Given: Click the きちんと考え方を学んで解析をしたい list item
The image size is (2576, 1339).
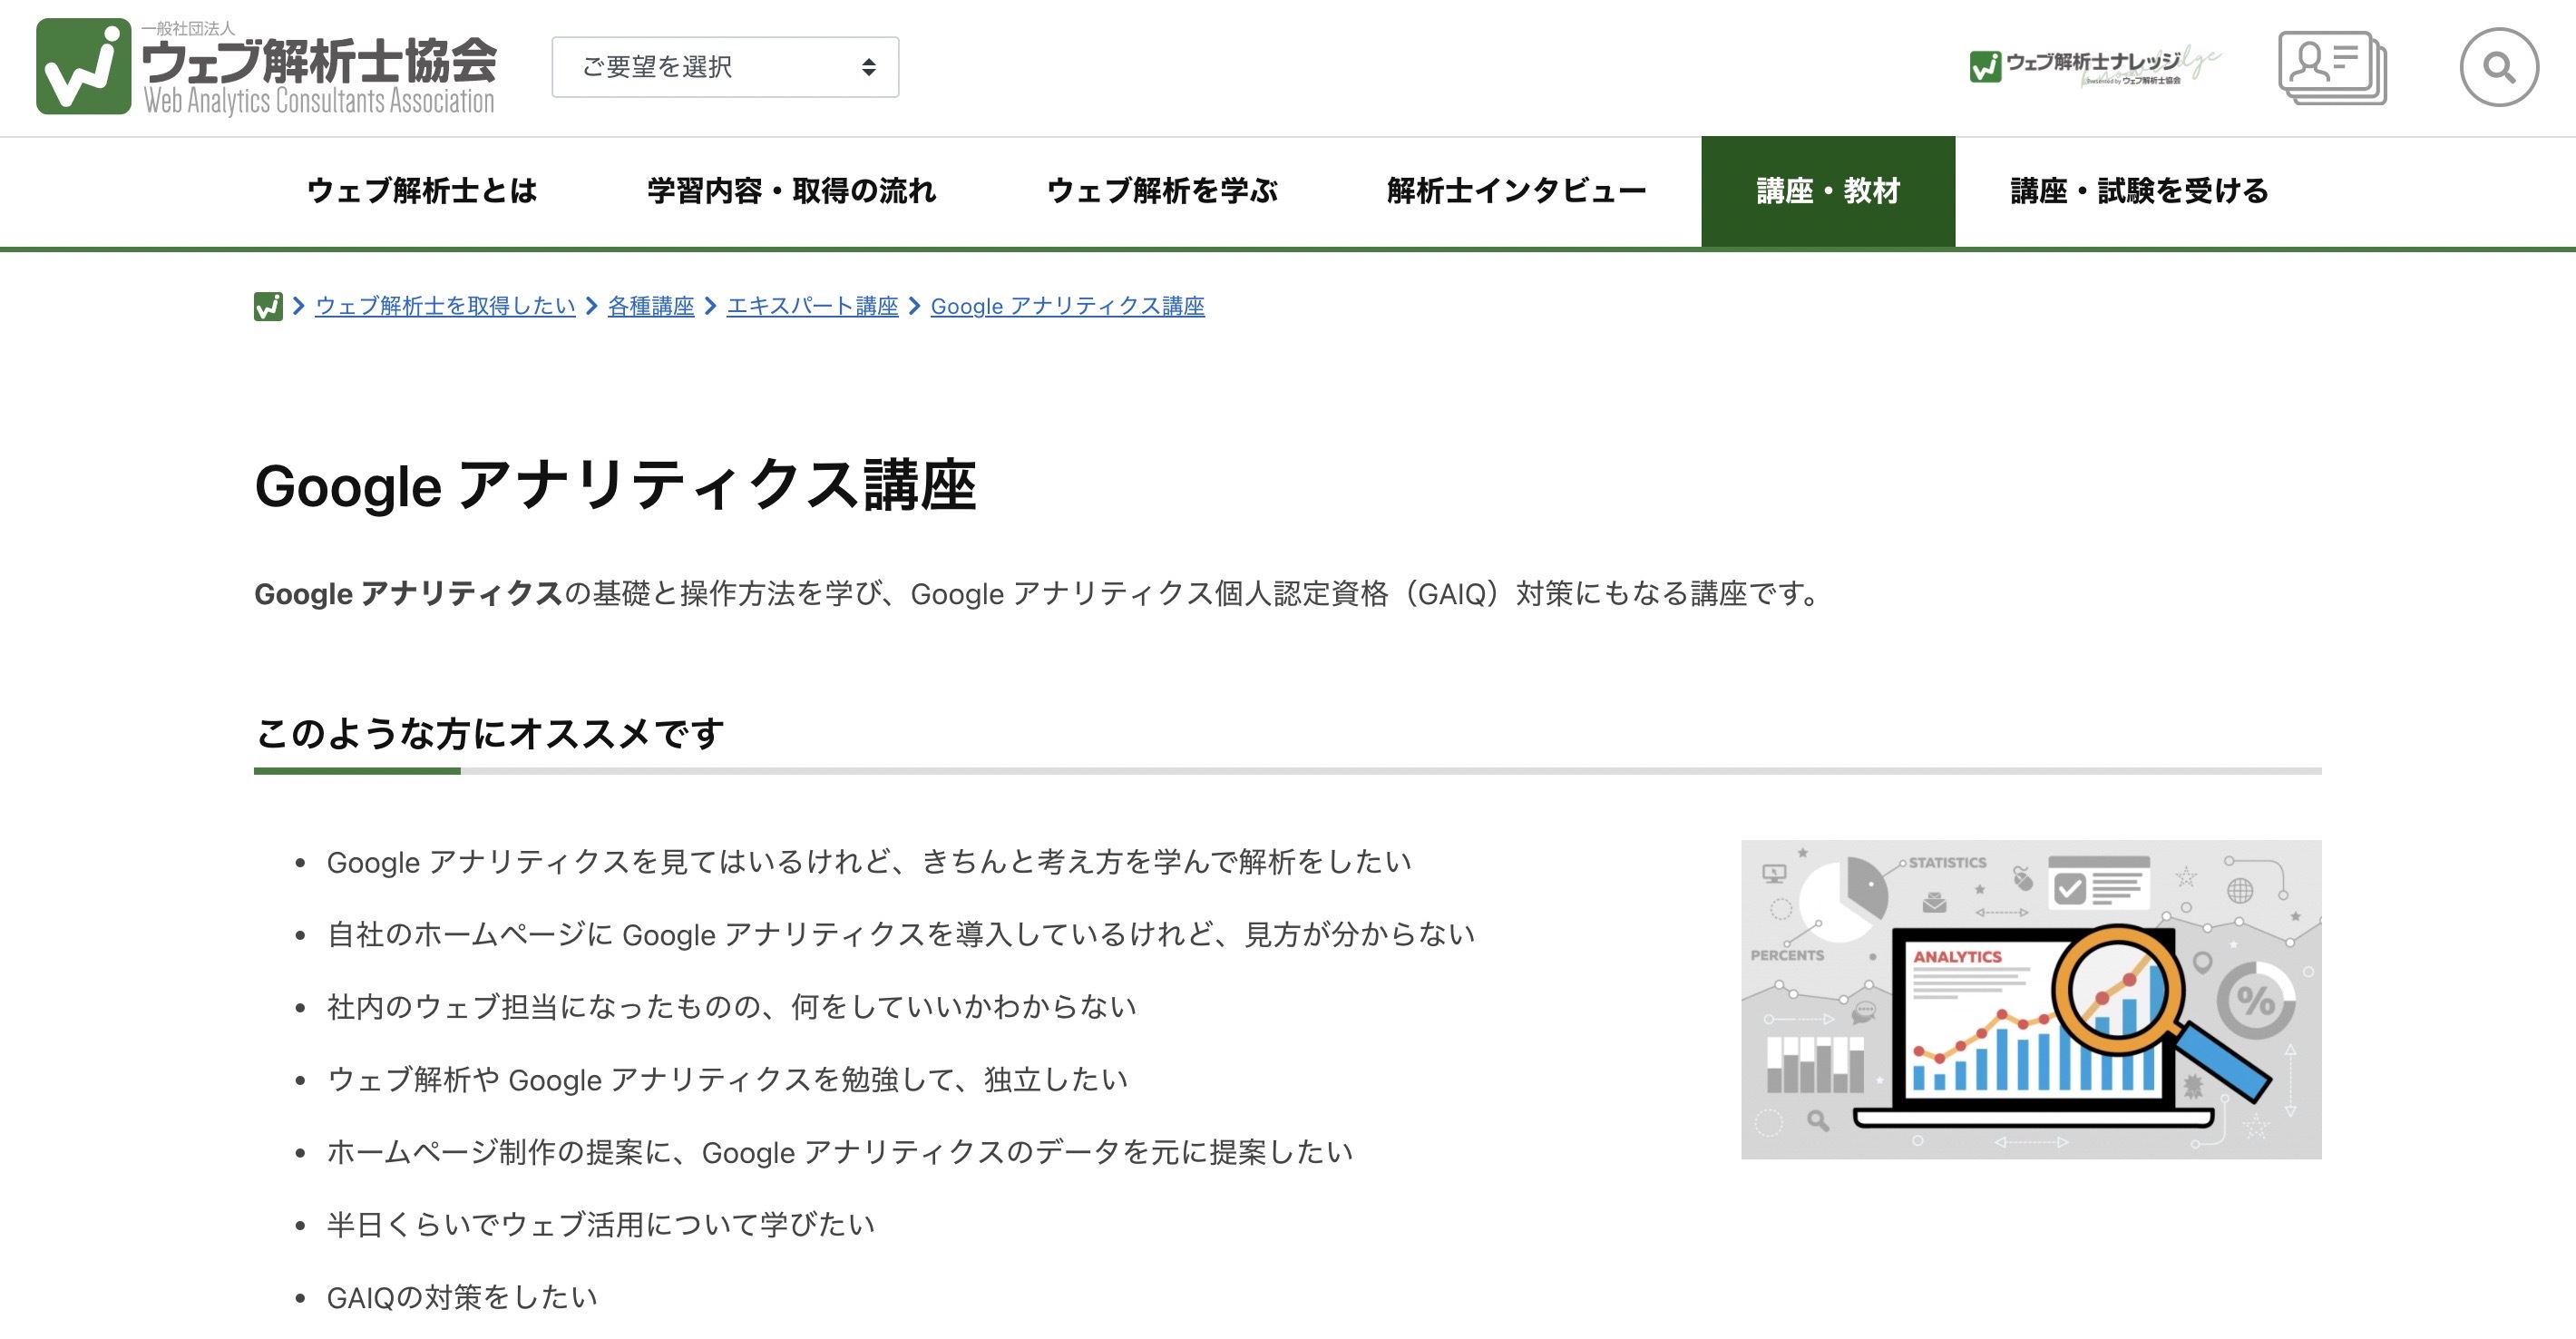Looking at the screenshot, I should [x=869, y=861].
